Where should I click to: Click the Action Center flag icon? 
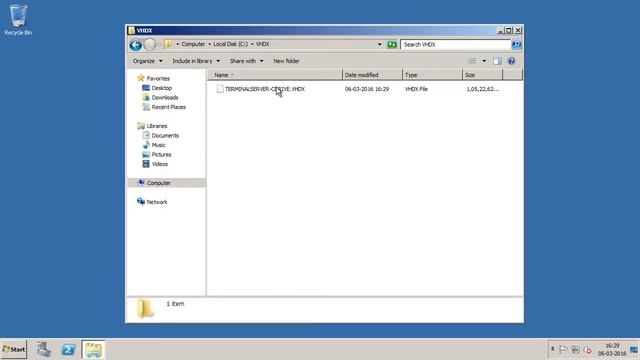[x=563, y=349]
